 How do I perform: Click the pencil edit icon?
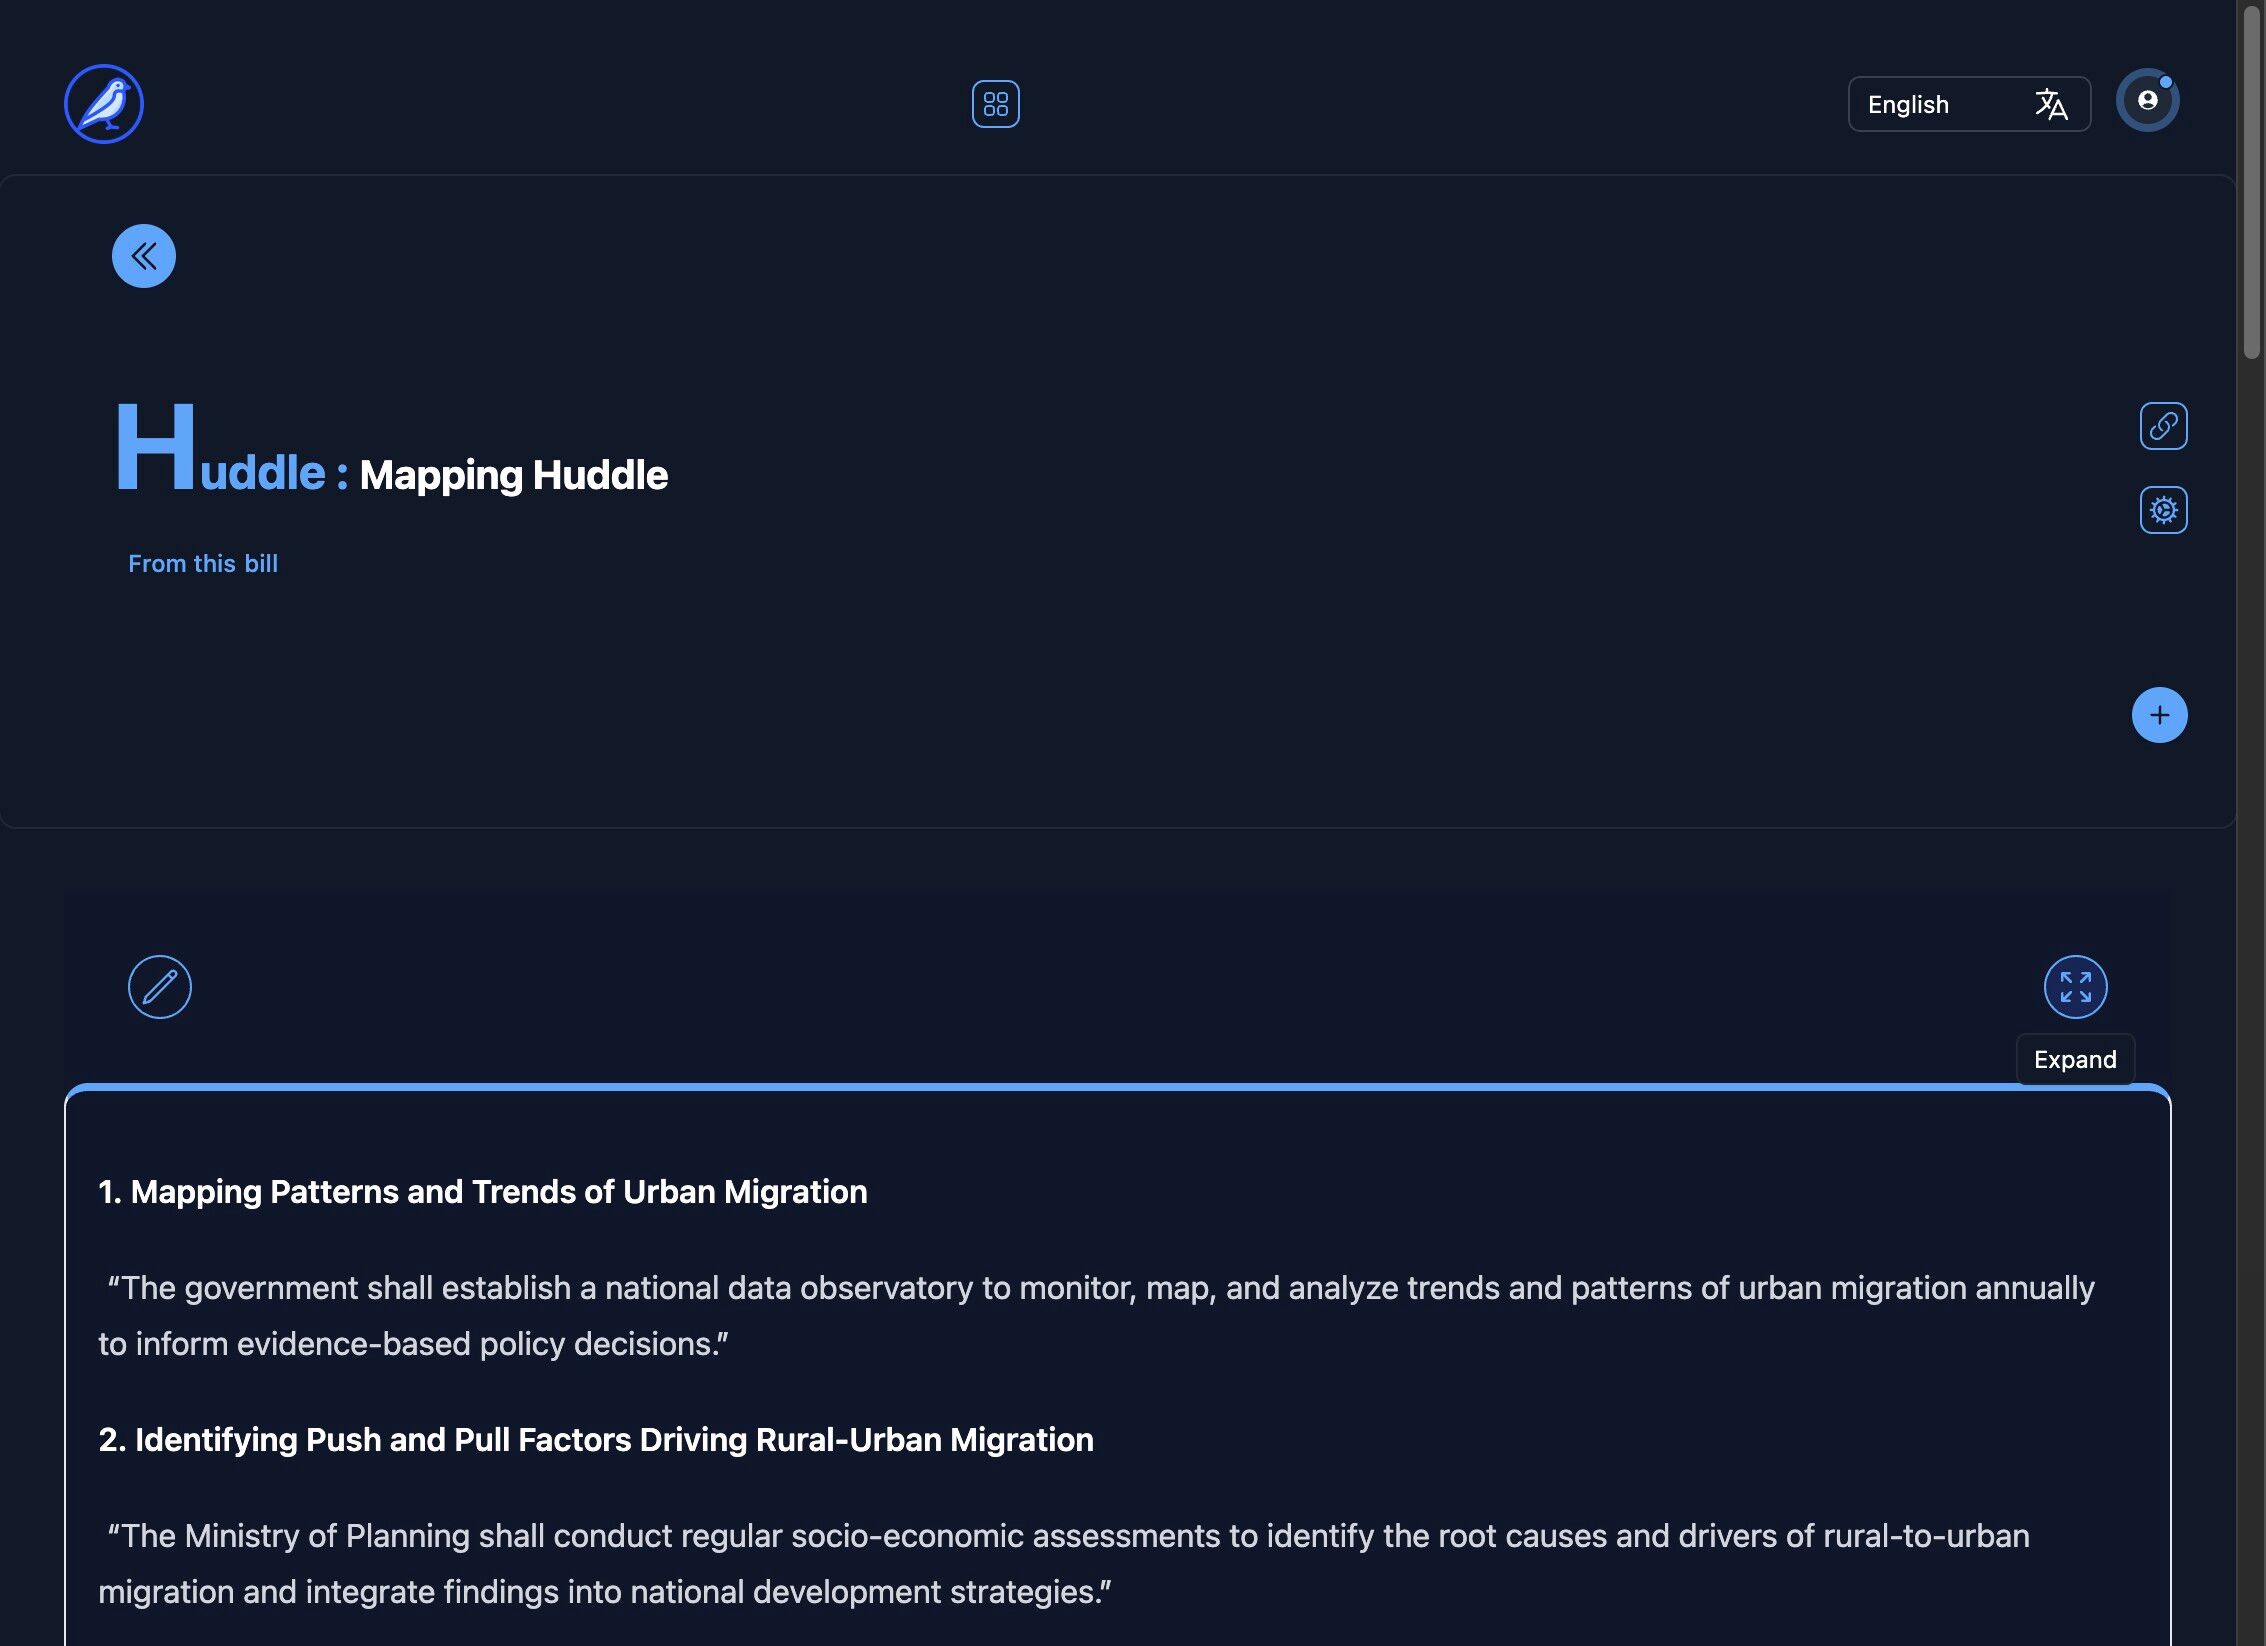160,987
